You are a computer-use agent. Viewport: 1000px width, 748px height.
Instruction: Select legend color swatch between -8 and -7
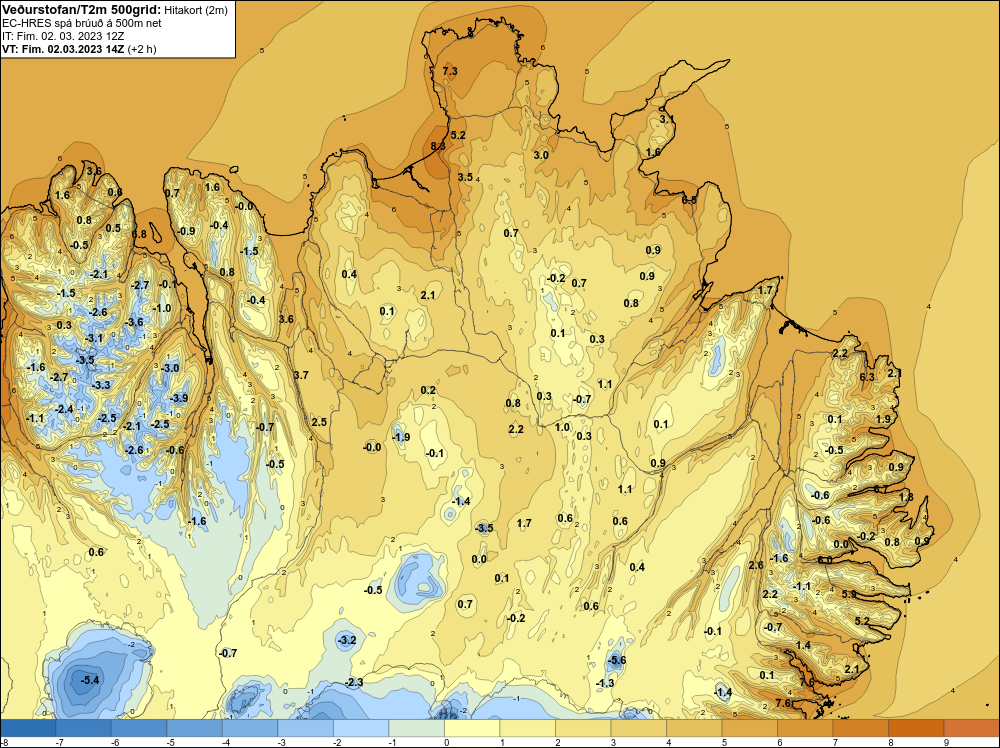coord(28,728)
